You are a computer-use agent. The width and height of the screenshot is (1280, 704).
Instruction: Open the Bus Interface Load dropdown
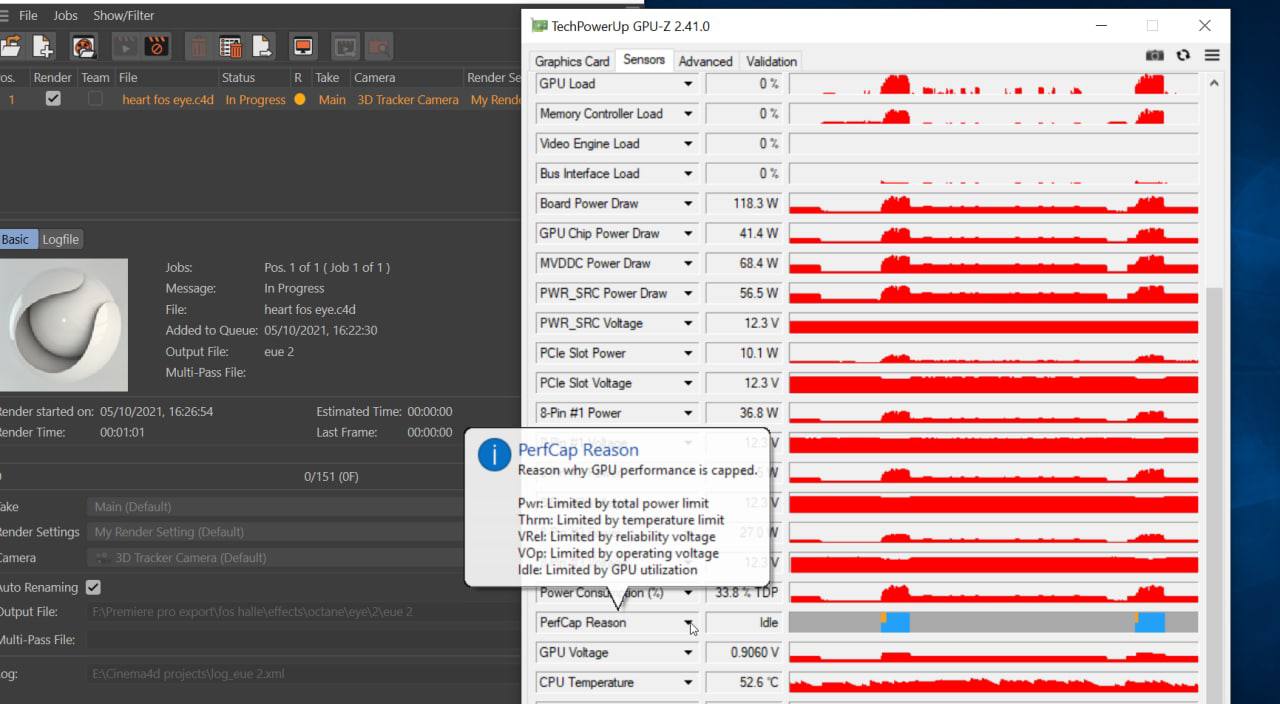tap(688, 174)
